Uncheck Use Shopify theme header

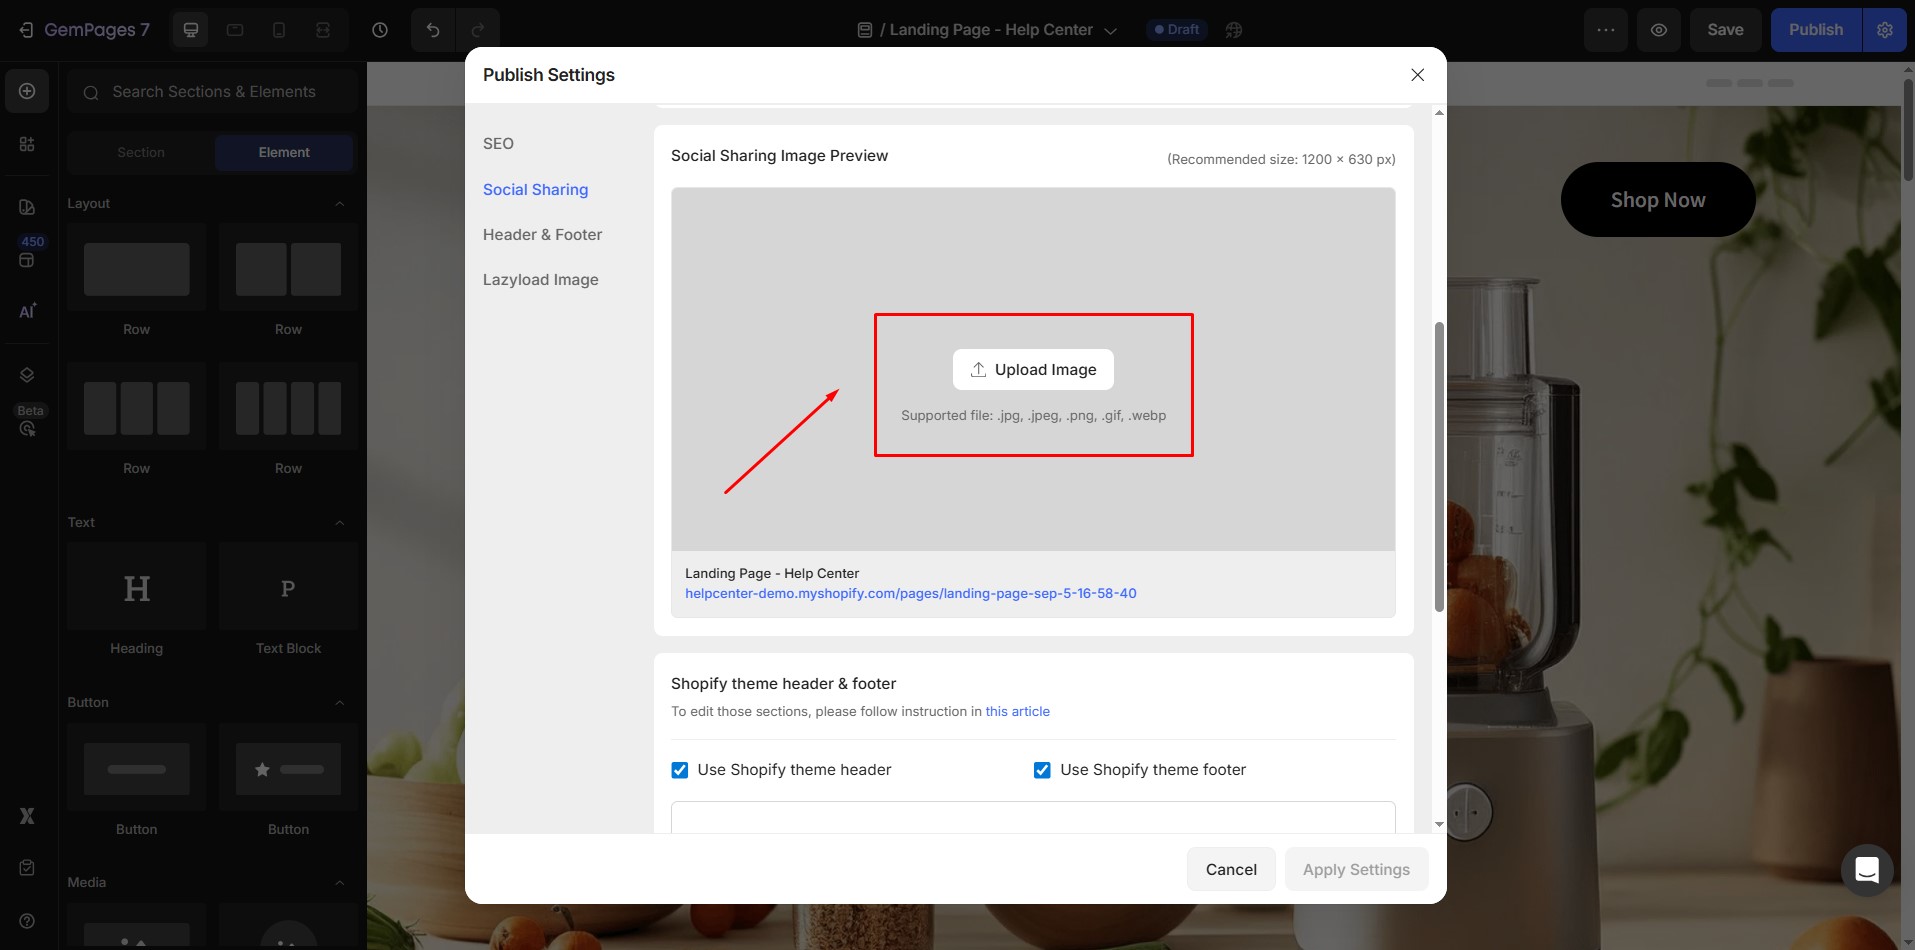click(x=680, y=770)
